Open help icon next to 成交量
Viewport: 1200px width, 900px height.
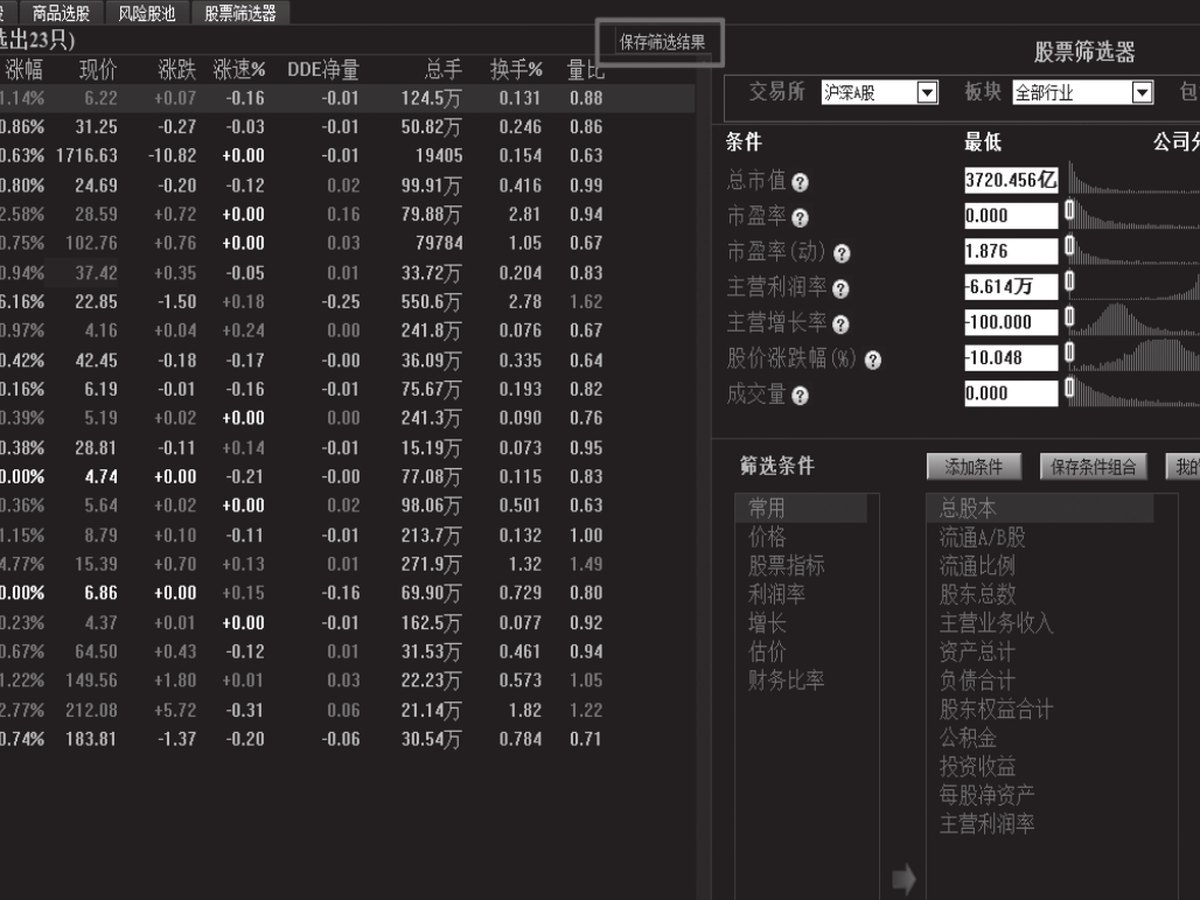point(800,396)
